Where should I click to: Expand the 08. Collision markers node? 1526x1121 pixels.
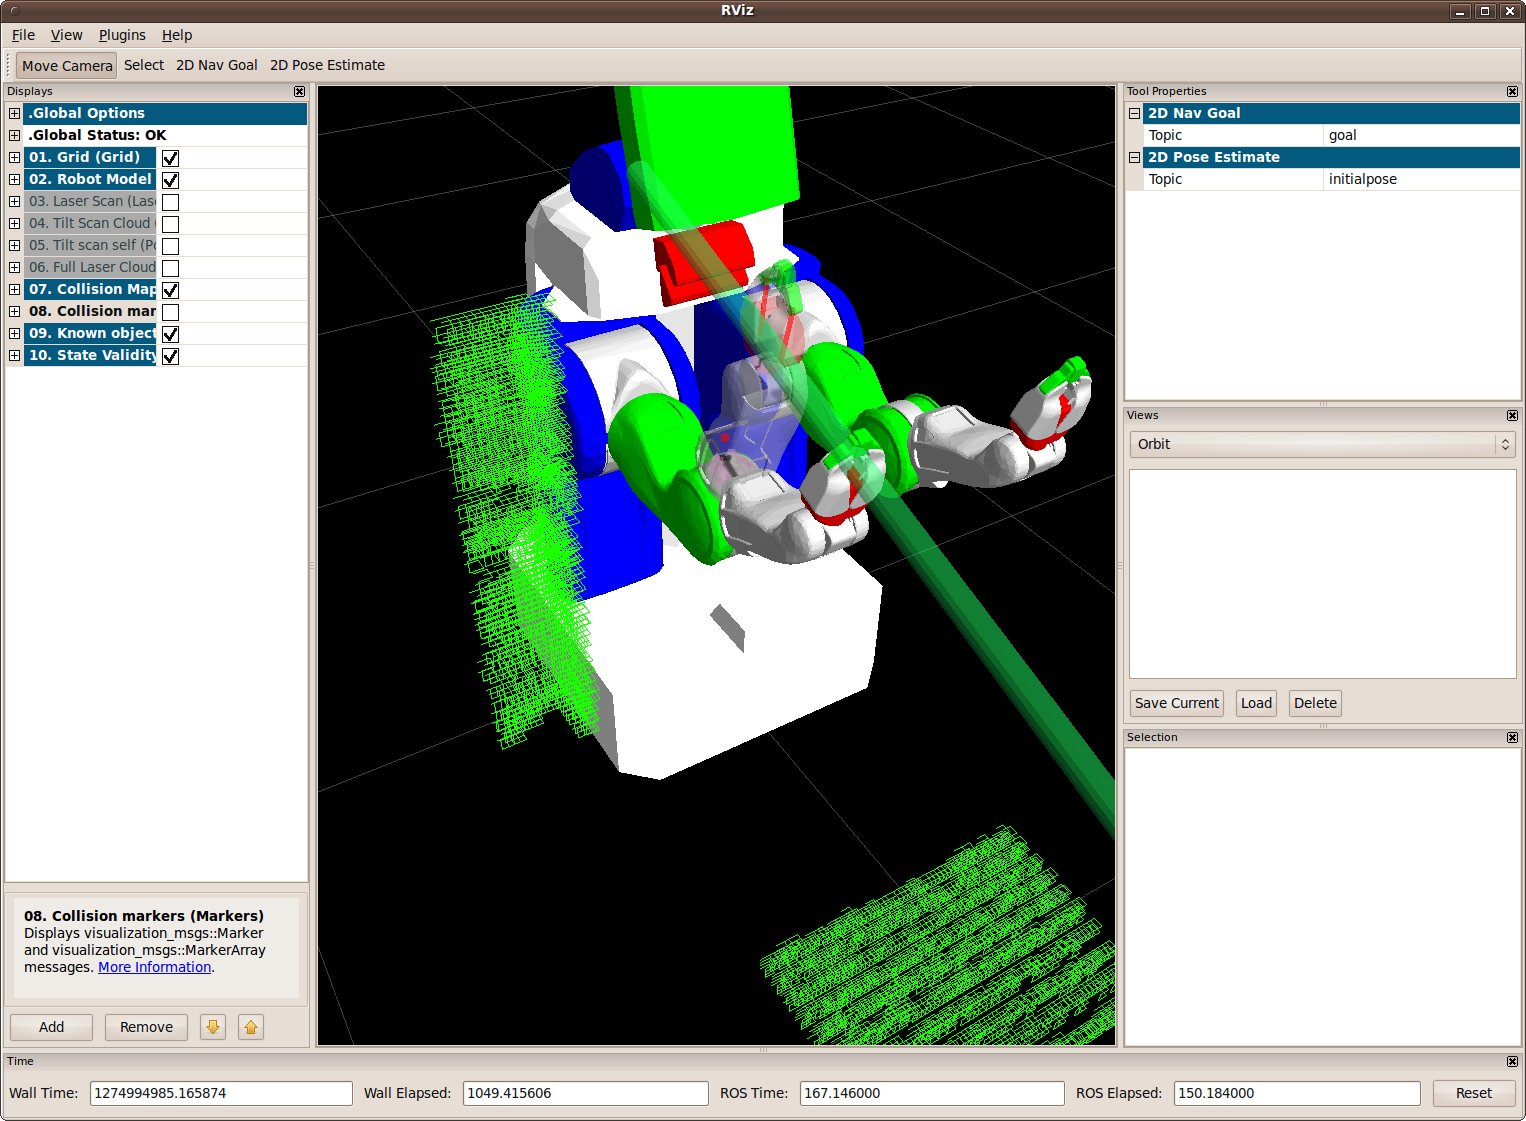point(14,311)
